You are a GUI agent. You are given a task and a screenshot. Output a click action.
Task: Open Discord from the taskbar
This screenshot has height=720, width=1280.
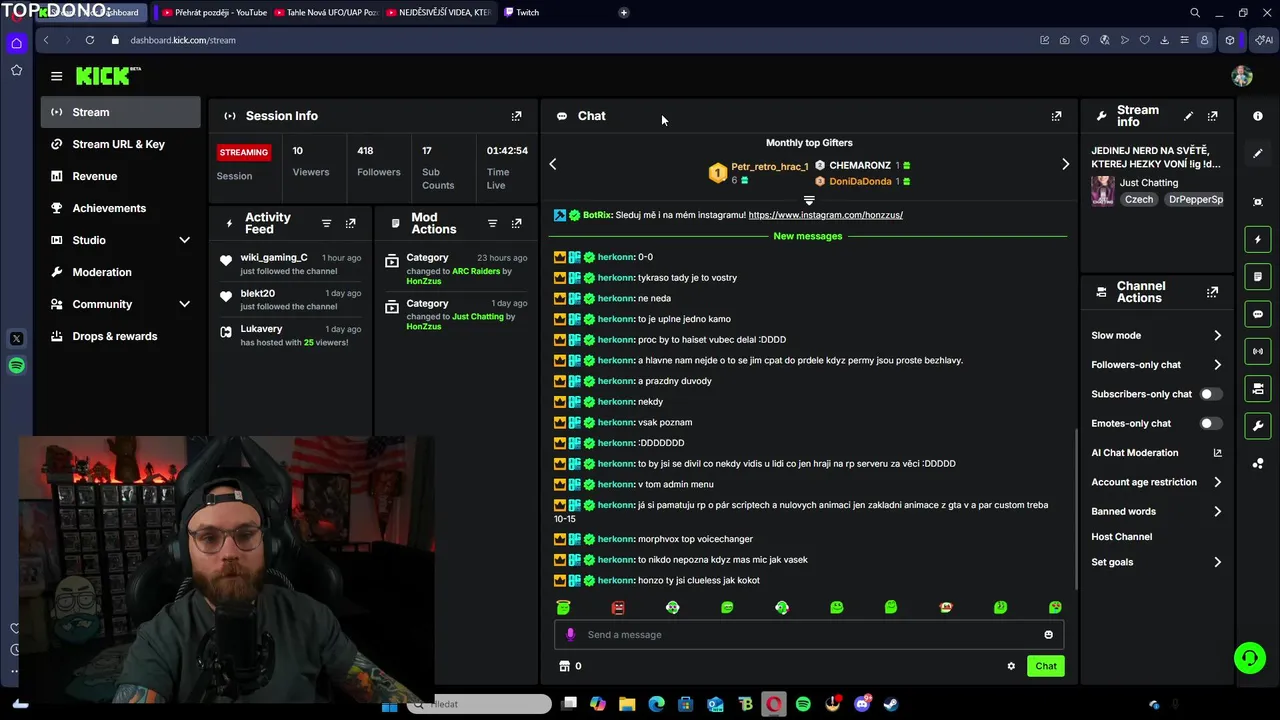click(x=862, y=704)
